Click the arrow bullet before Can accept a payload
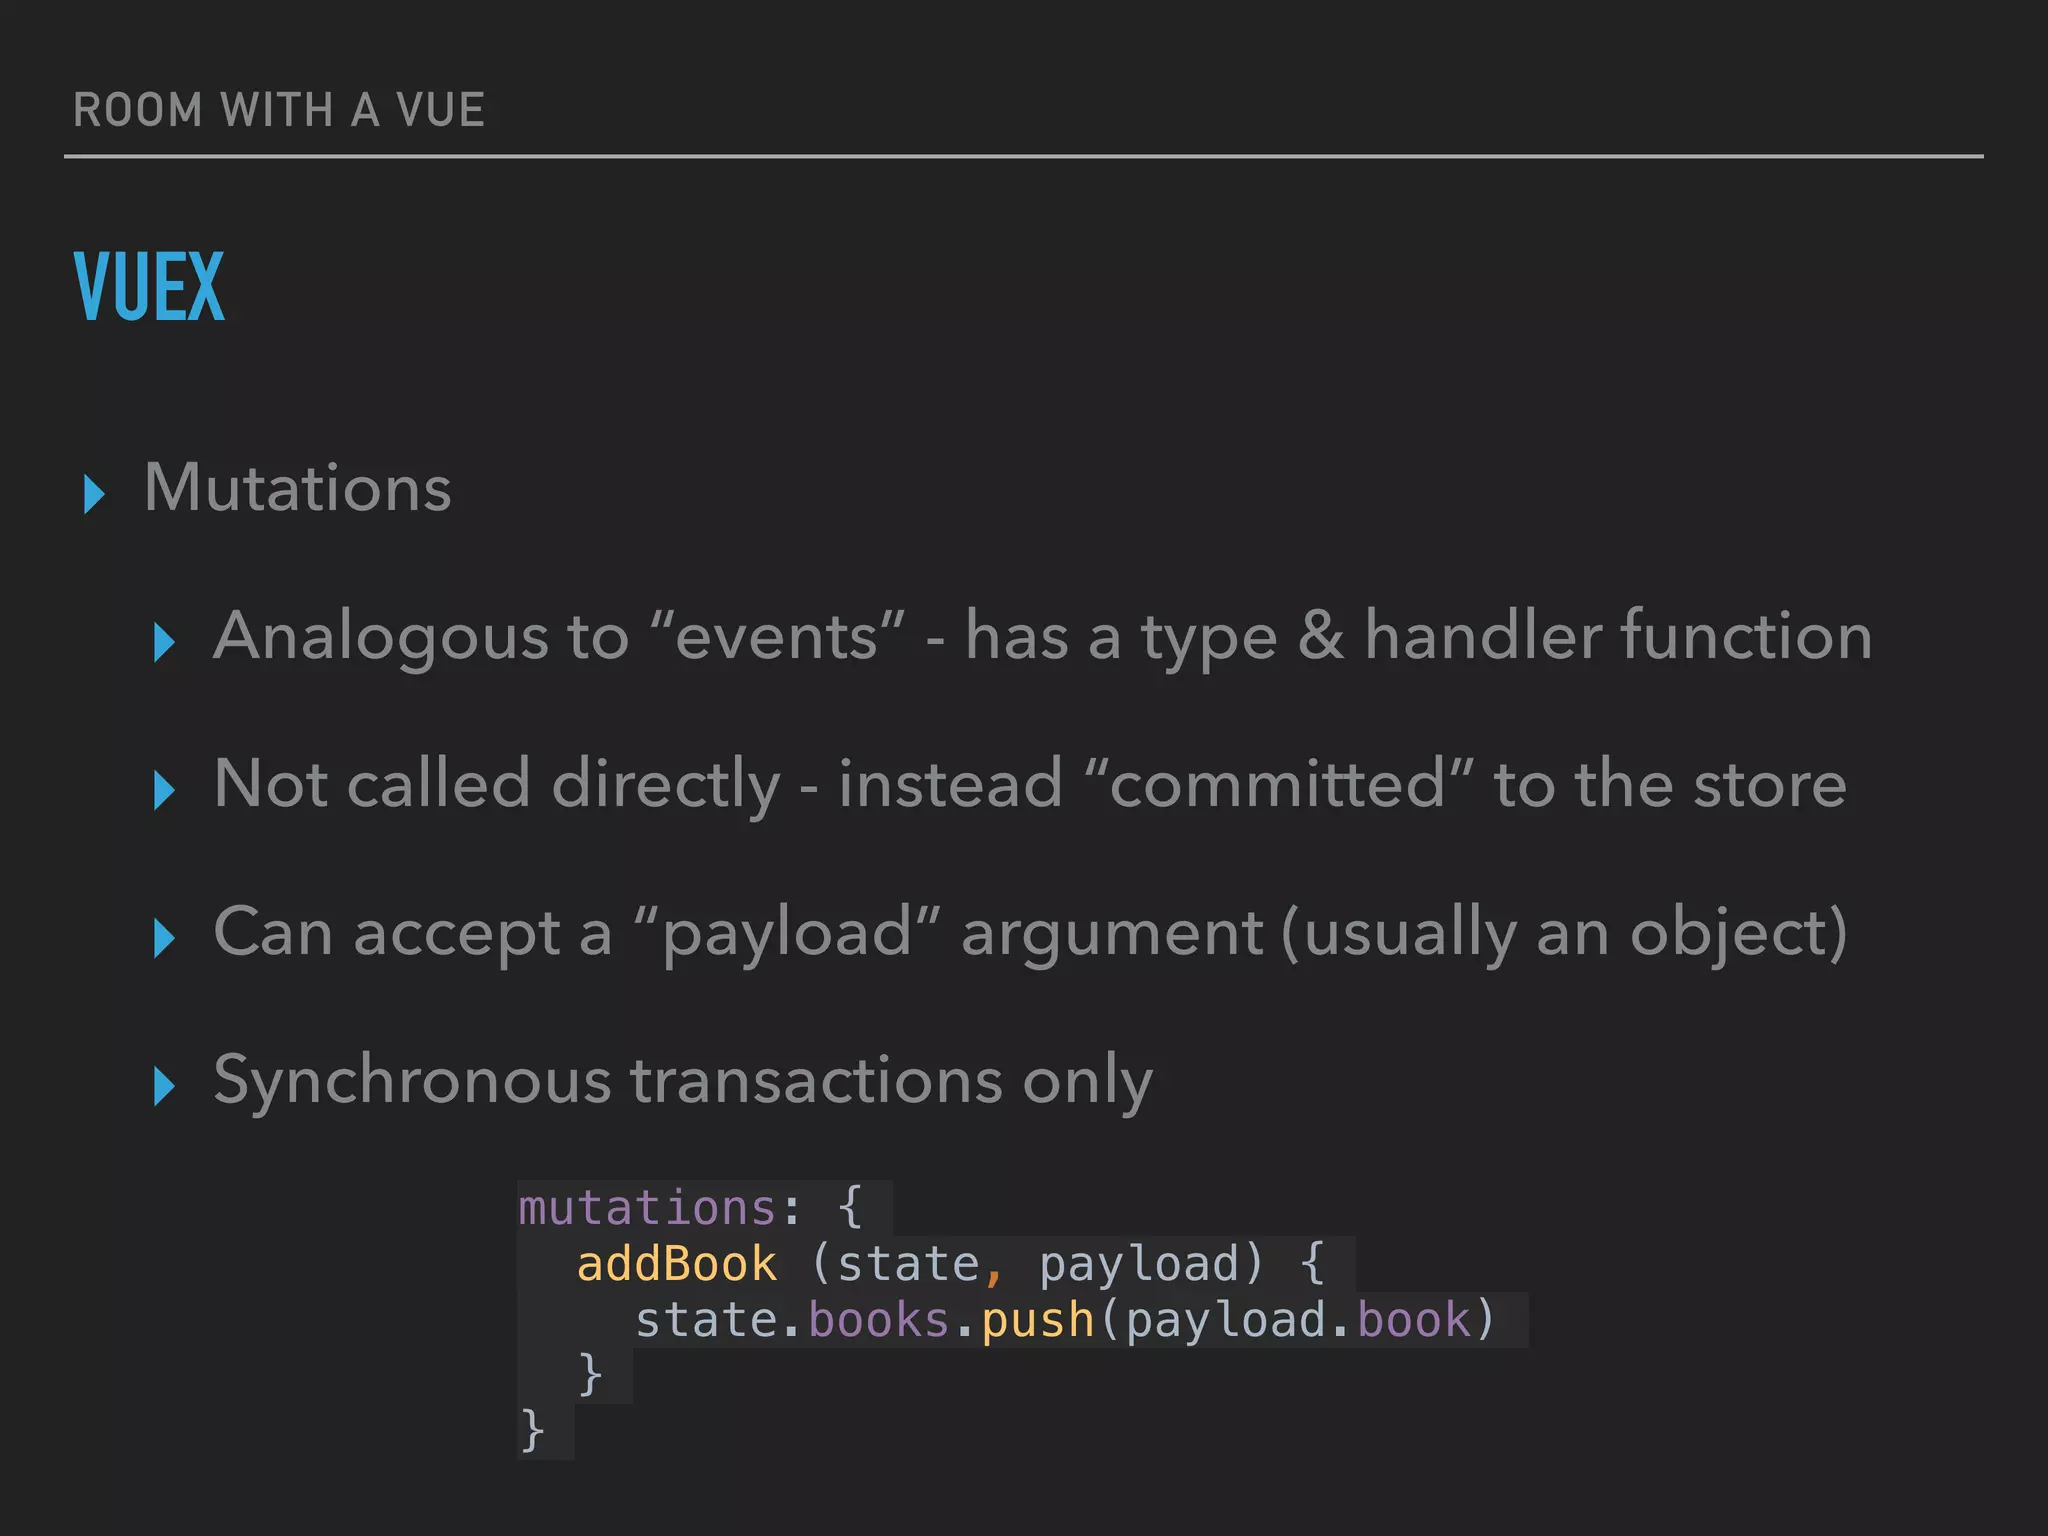 [x=165, y=938]
